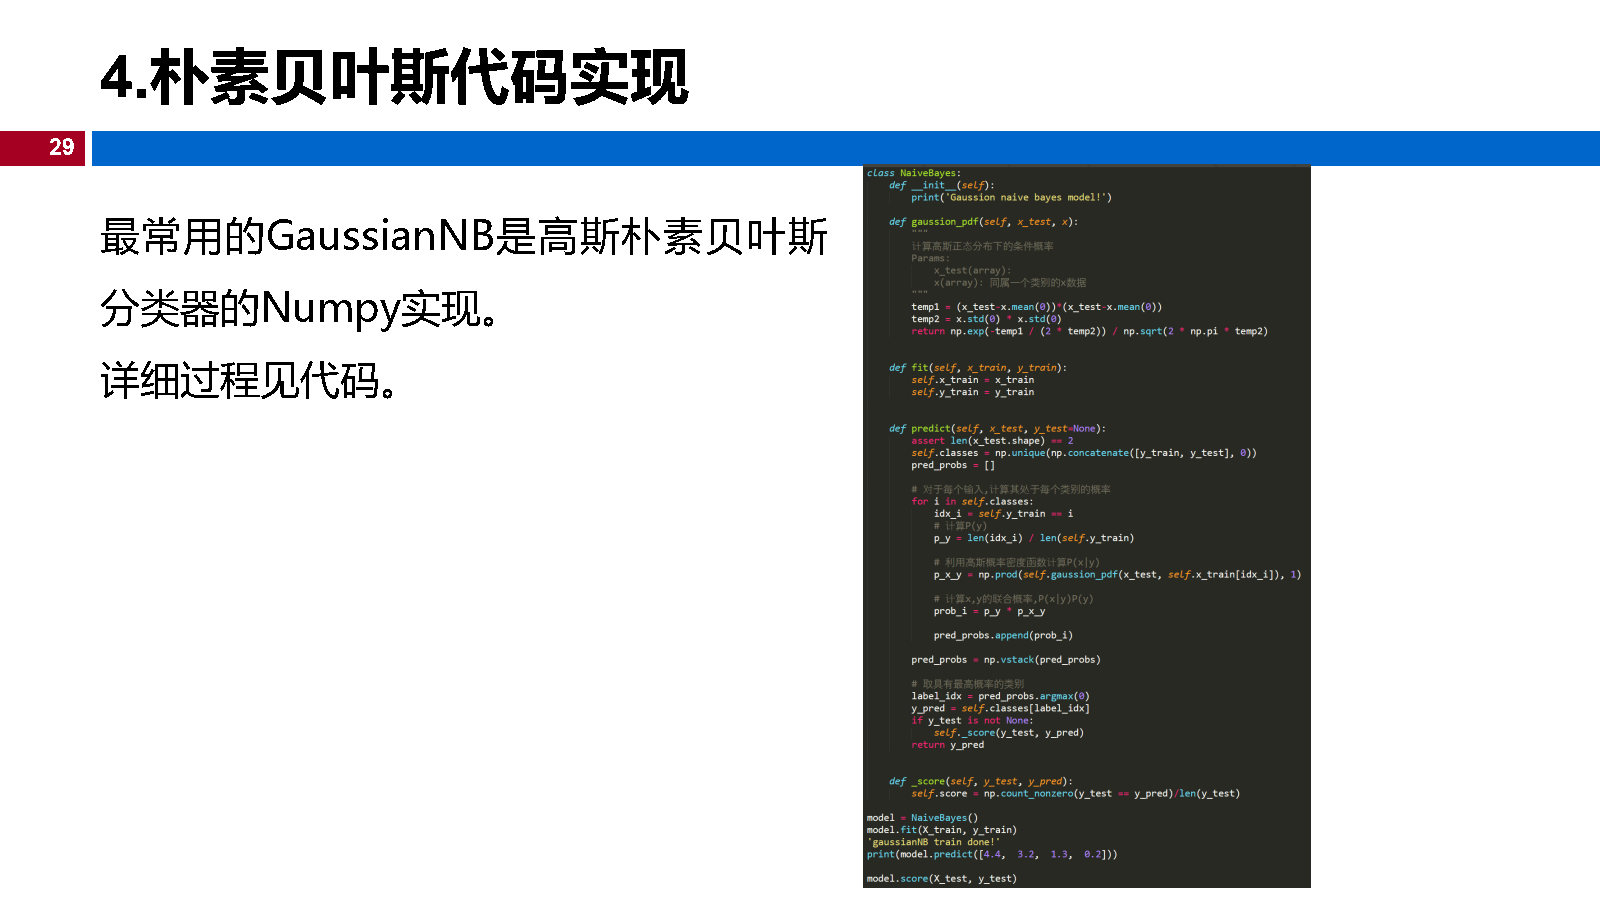Image resolution: width=1600 pixels, height=900 pixels.
Task: Click the line 'model = NaiveBayes()'
Action: point(923,818)
